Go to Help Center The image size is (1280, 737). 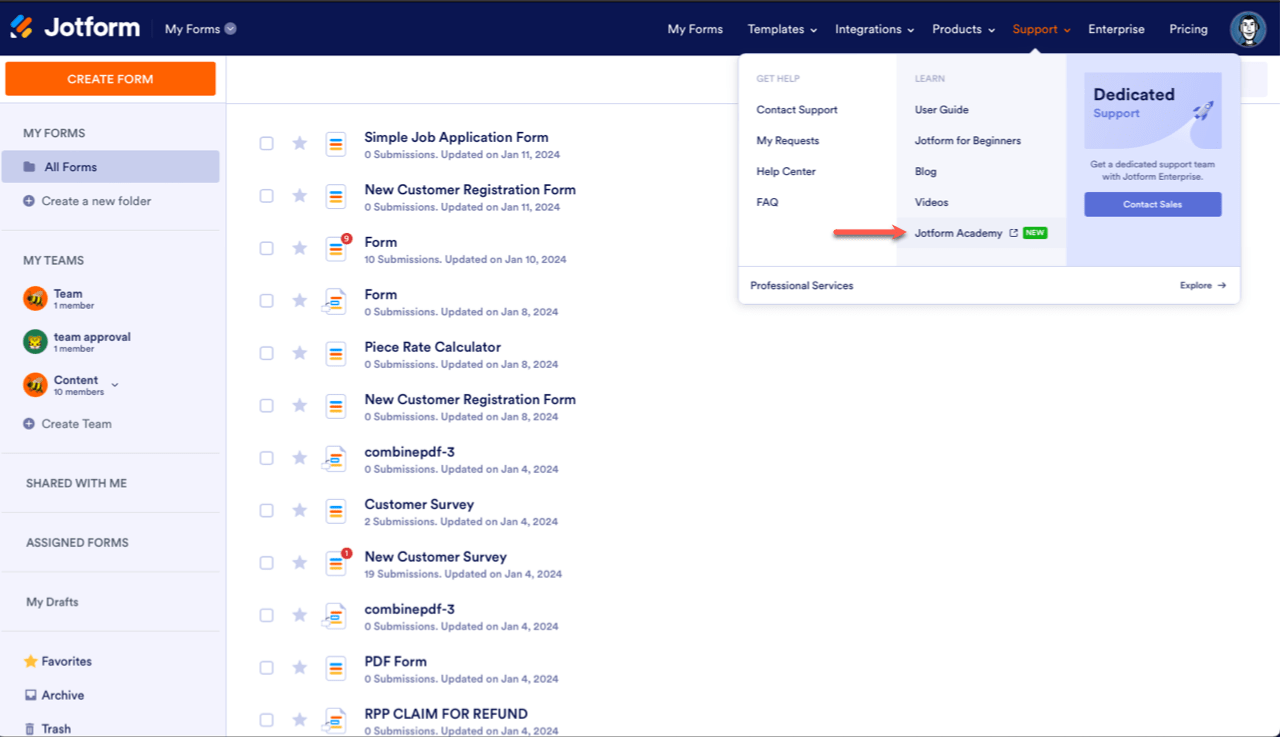pyautogui.click(x=786, y=172)
